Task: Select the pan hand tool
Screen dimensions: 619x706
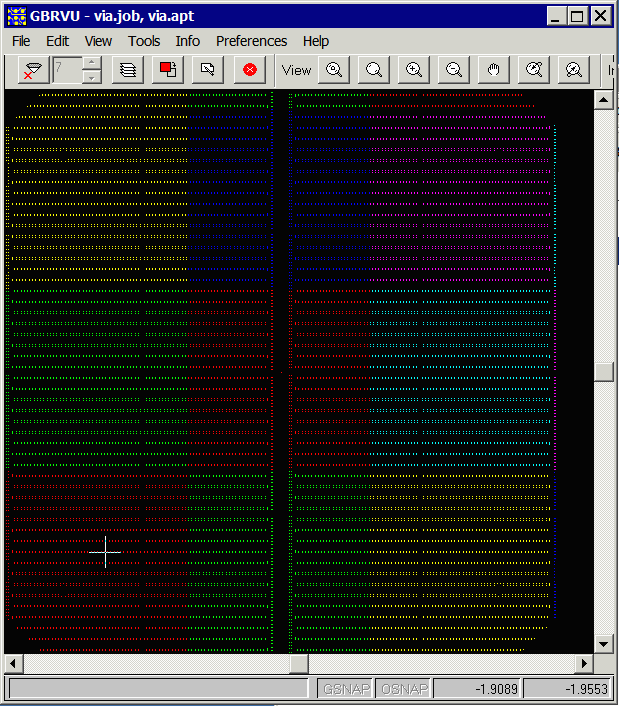Action: coord(494,70)
